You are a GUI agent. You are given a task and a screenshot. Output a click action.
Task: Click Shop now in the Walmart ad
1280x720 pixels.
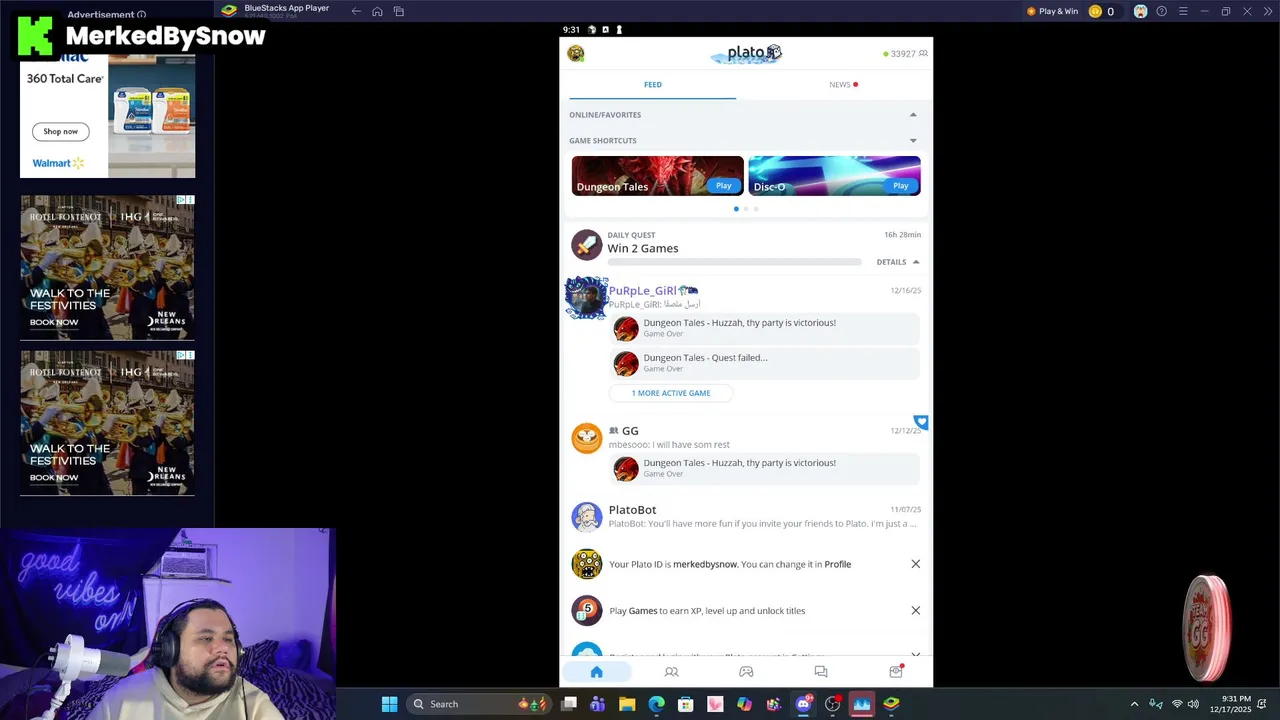tap(60, 131)
